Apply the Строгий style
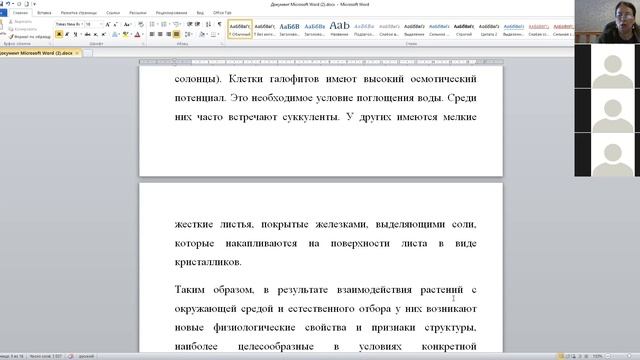The height and width of the screenshot is (360, 640). pyautogui.click(x=464, y=29)
